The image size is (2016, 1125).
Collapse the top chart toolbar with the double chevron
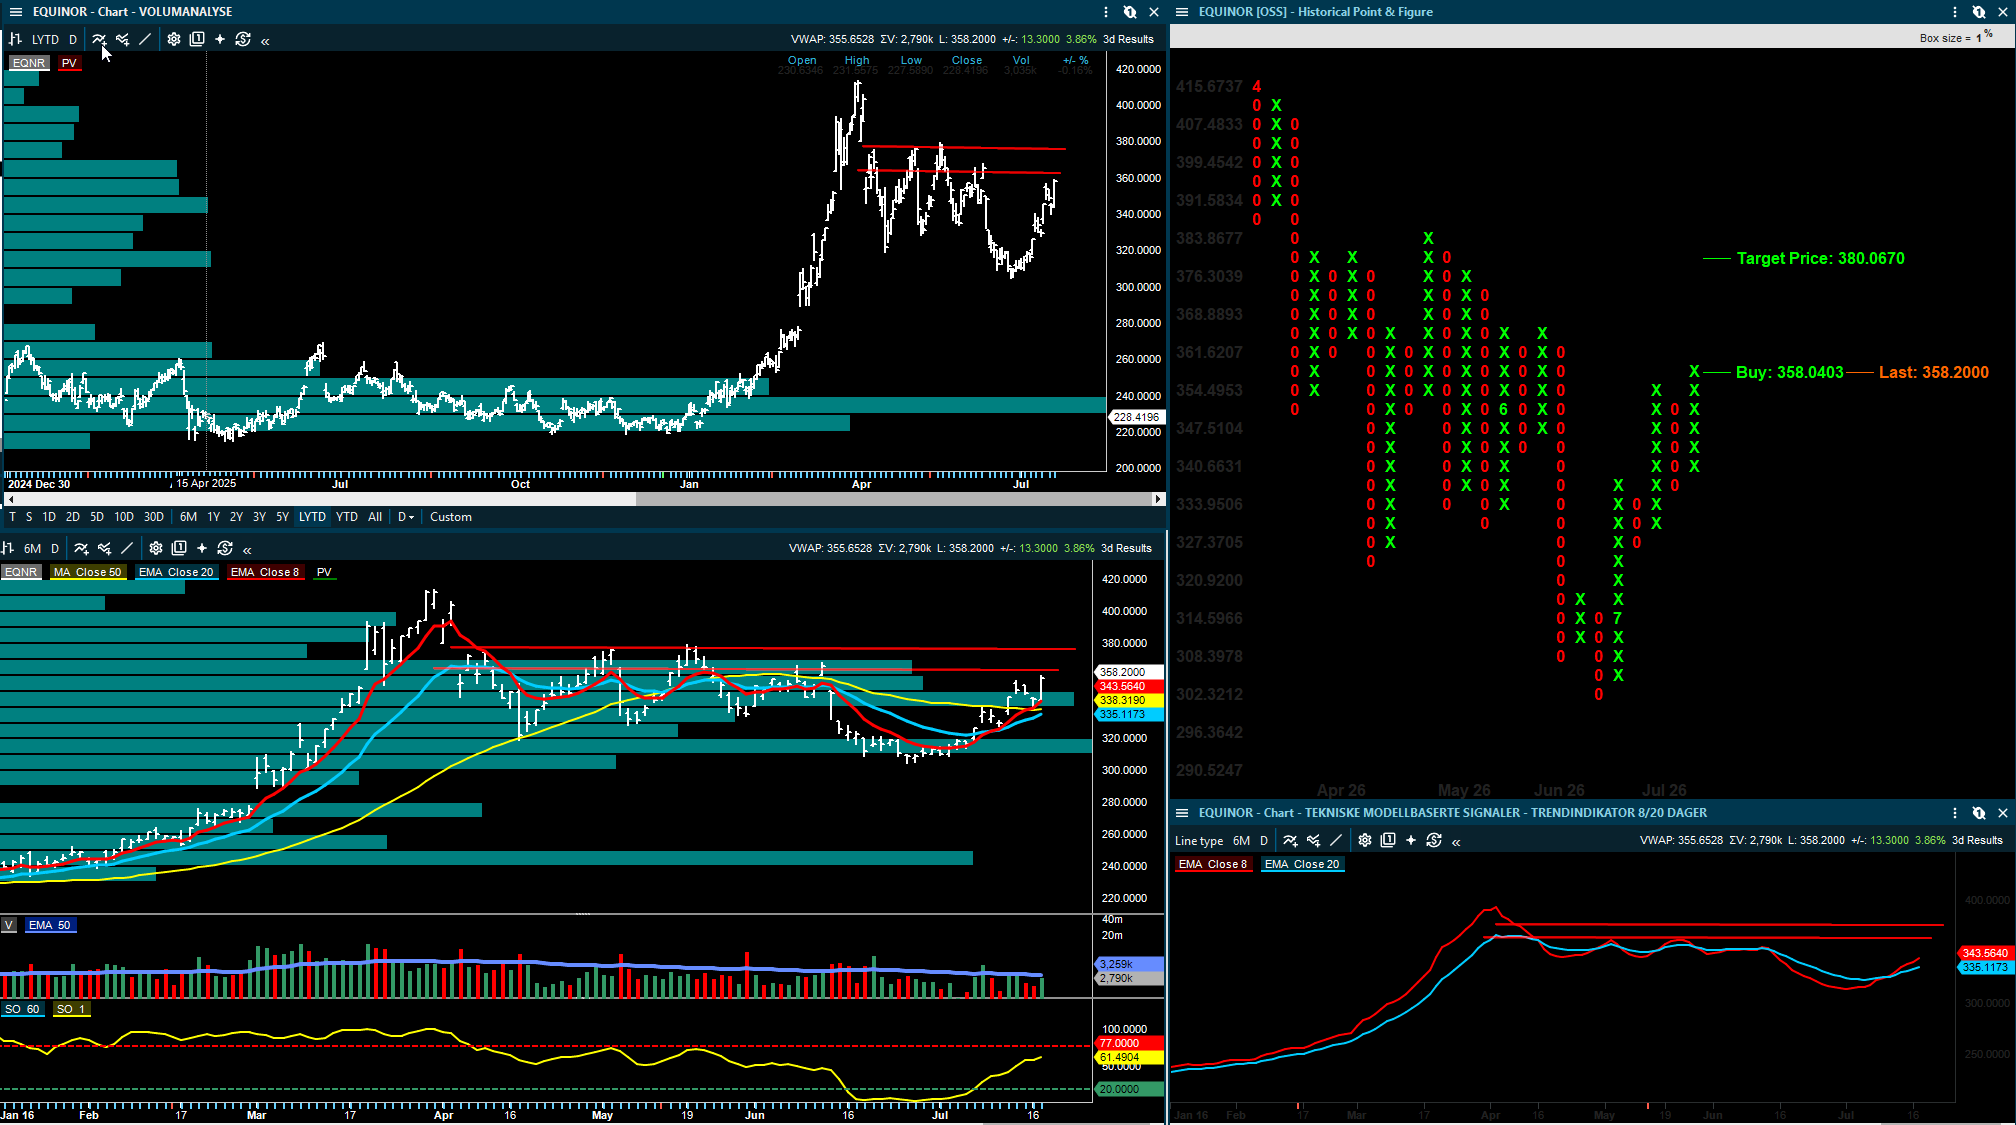coord(265,41)
